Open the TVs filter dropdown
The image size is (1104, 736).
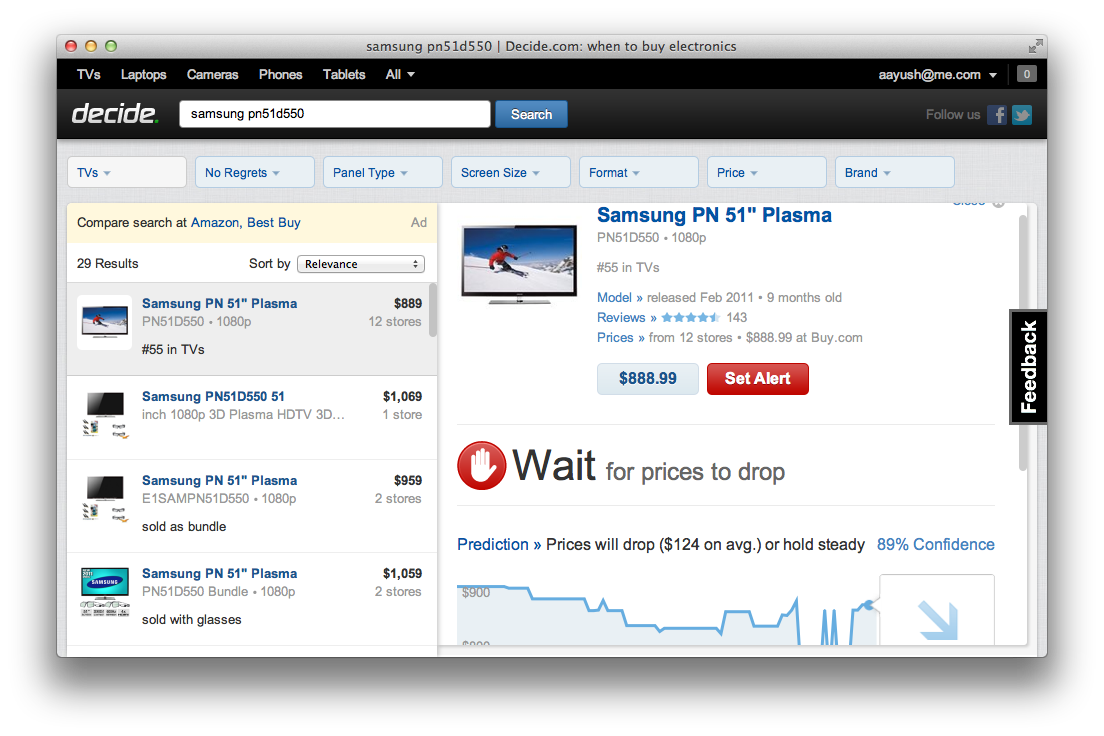127,173
